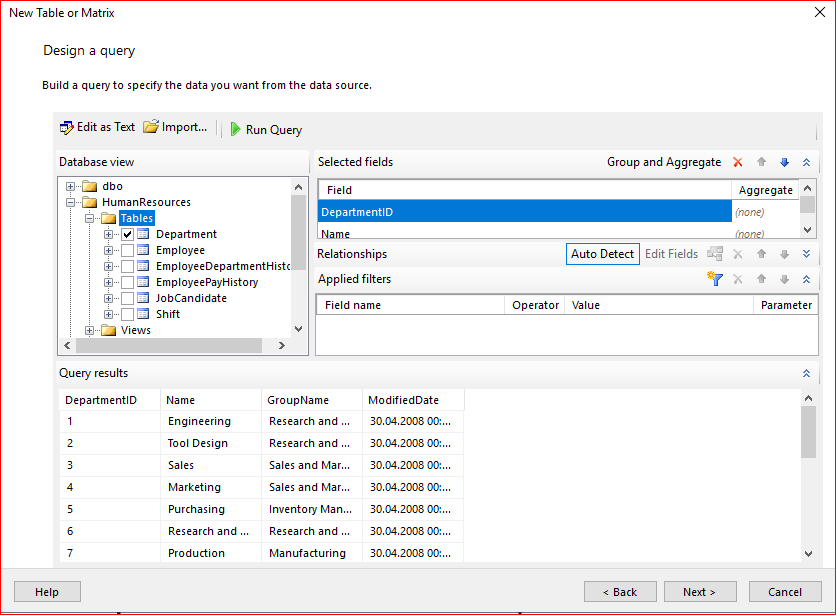The image size is (836, 615).
Task: Click the add filter funnel icon
Action: coord(714,279)
